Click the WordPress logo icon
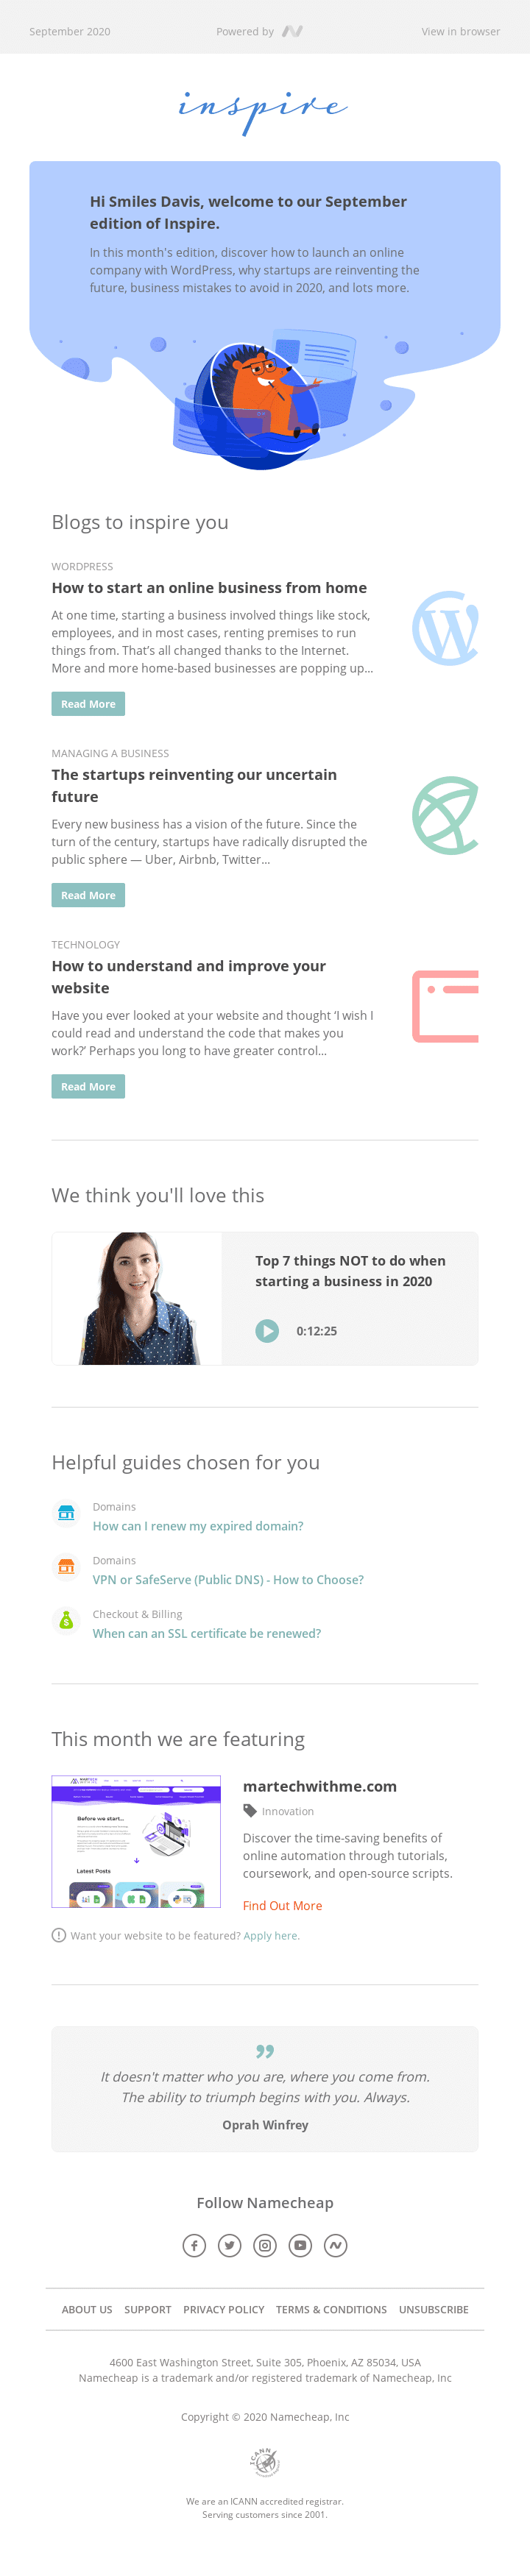Screen dimensions: 530x2576 [x=445, y=628]
